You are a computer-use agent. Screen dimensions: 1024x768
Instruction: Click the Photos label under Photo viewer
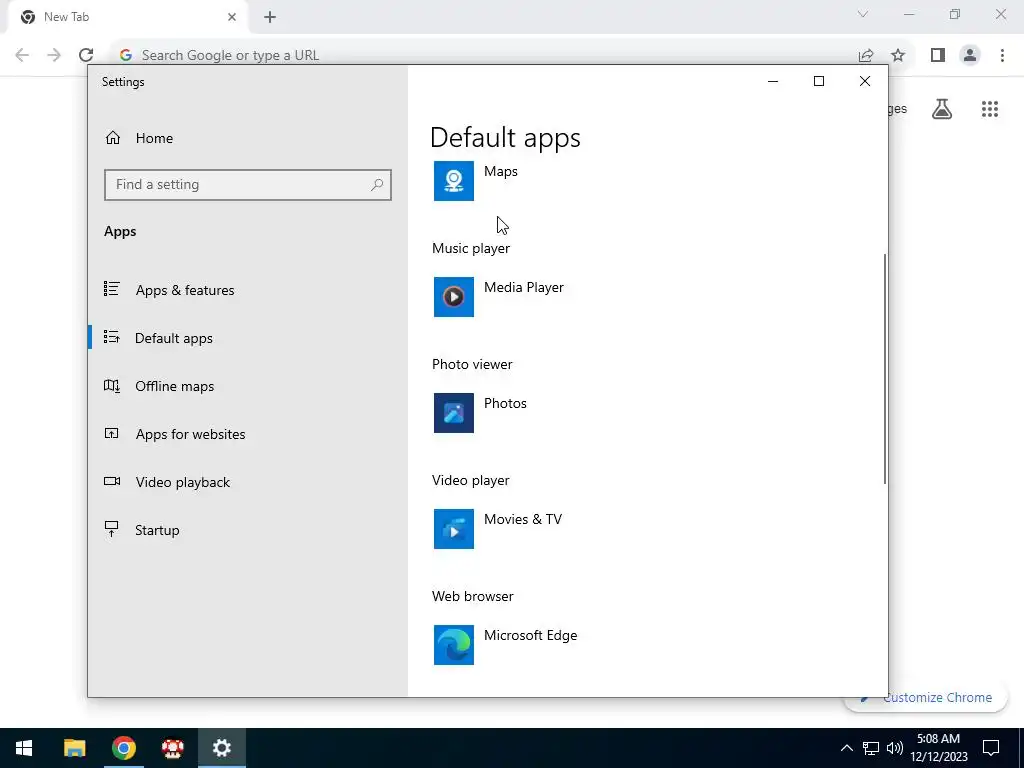tap(505, 404)
